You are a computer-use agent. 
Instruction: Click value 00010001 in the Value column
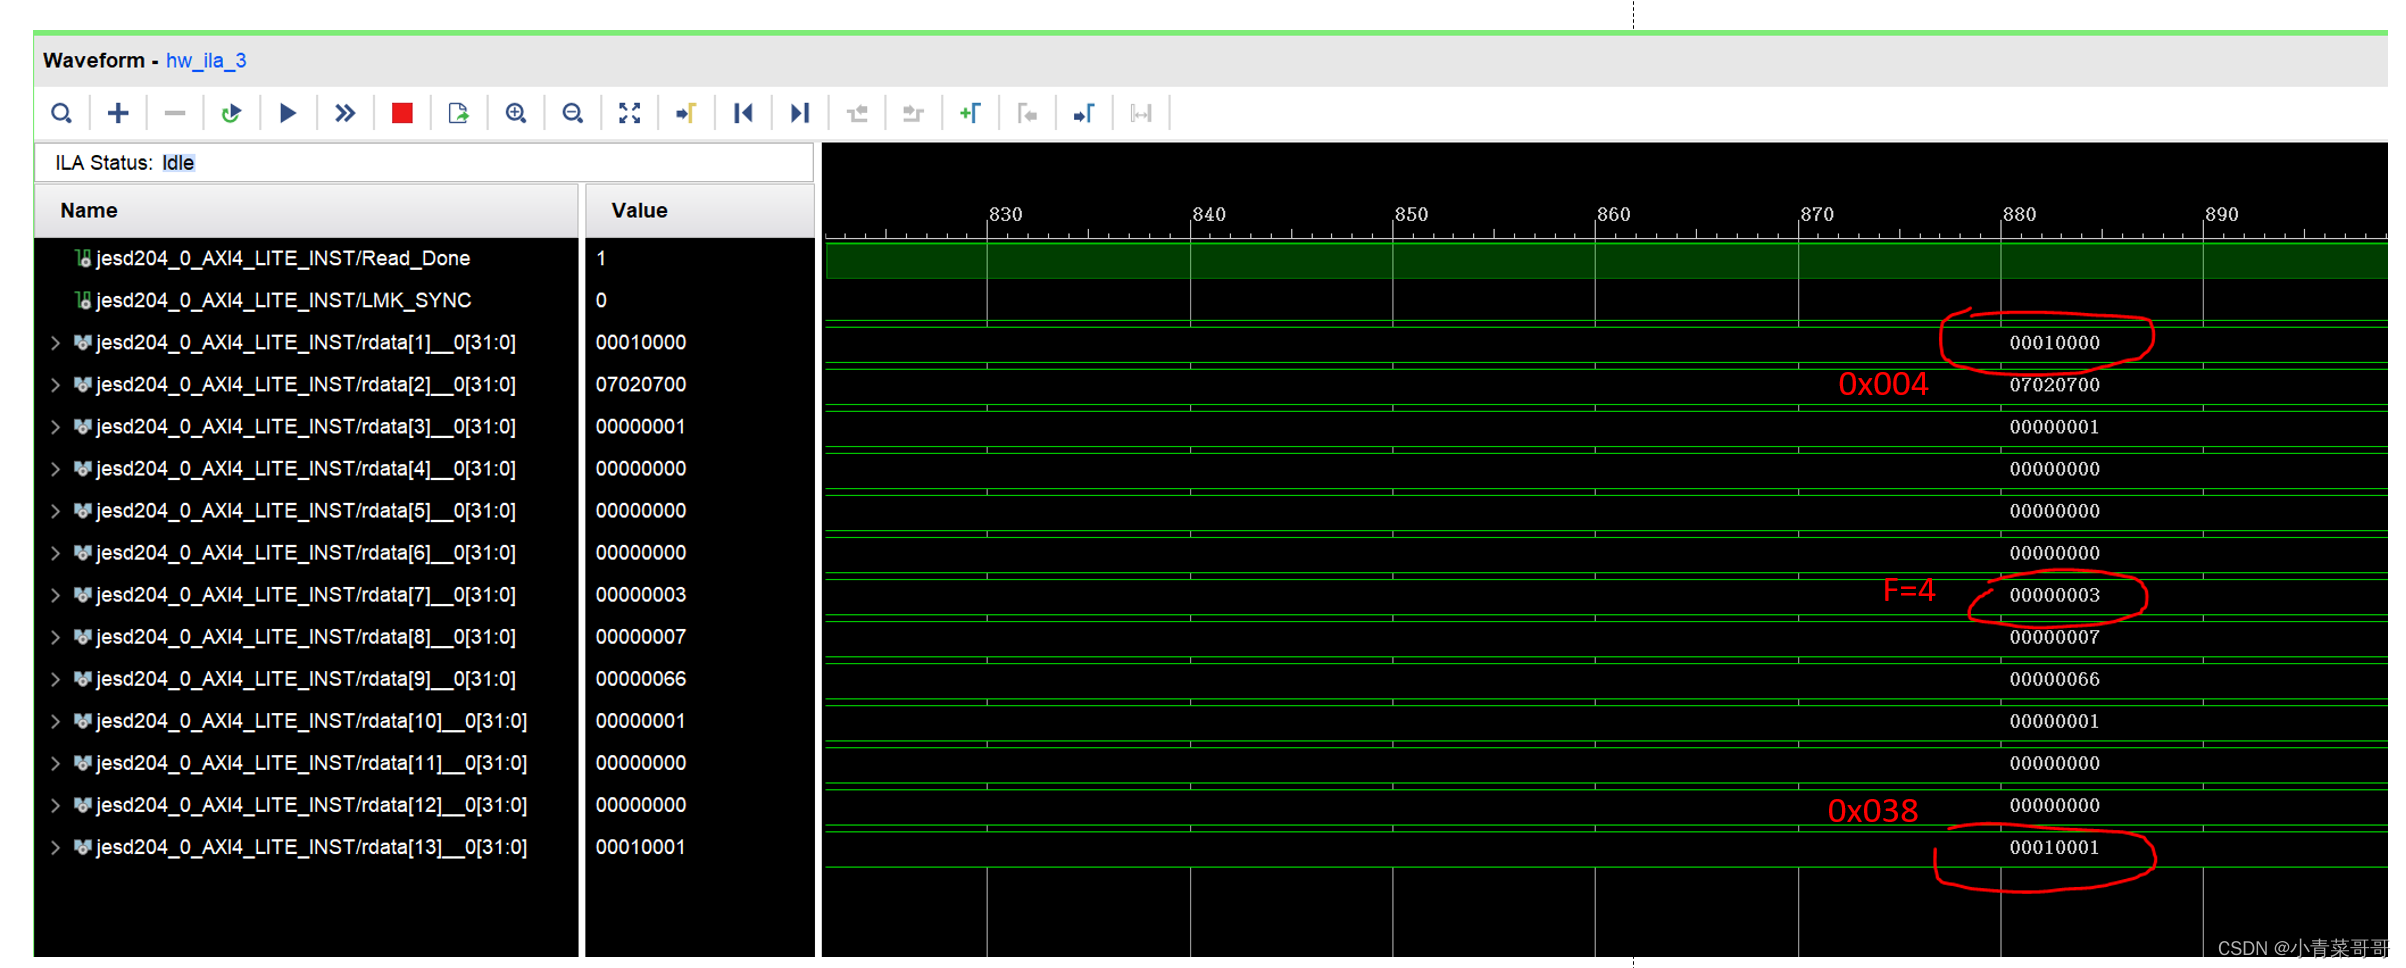[x=641, y=848]
